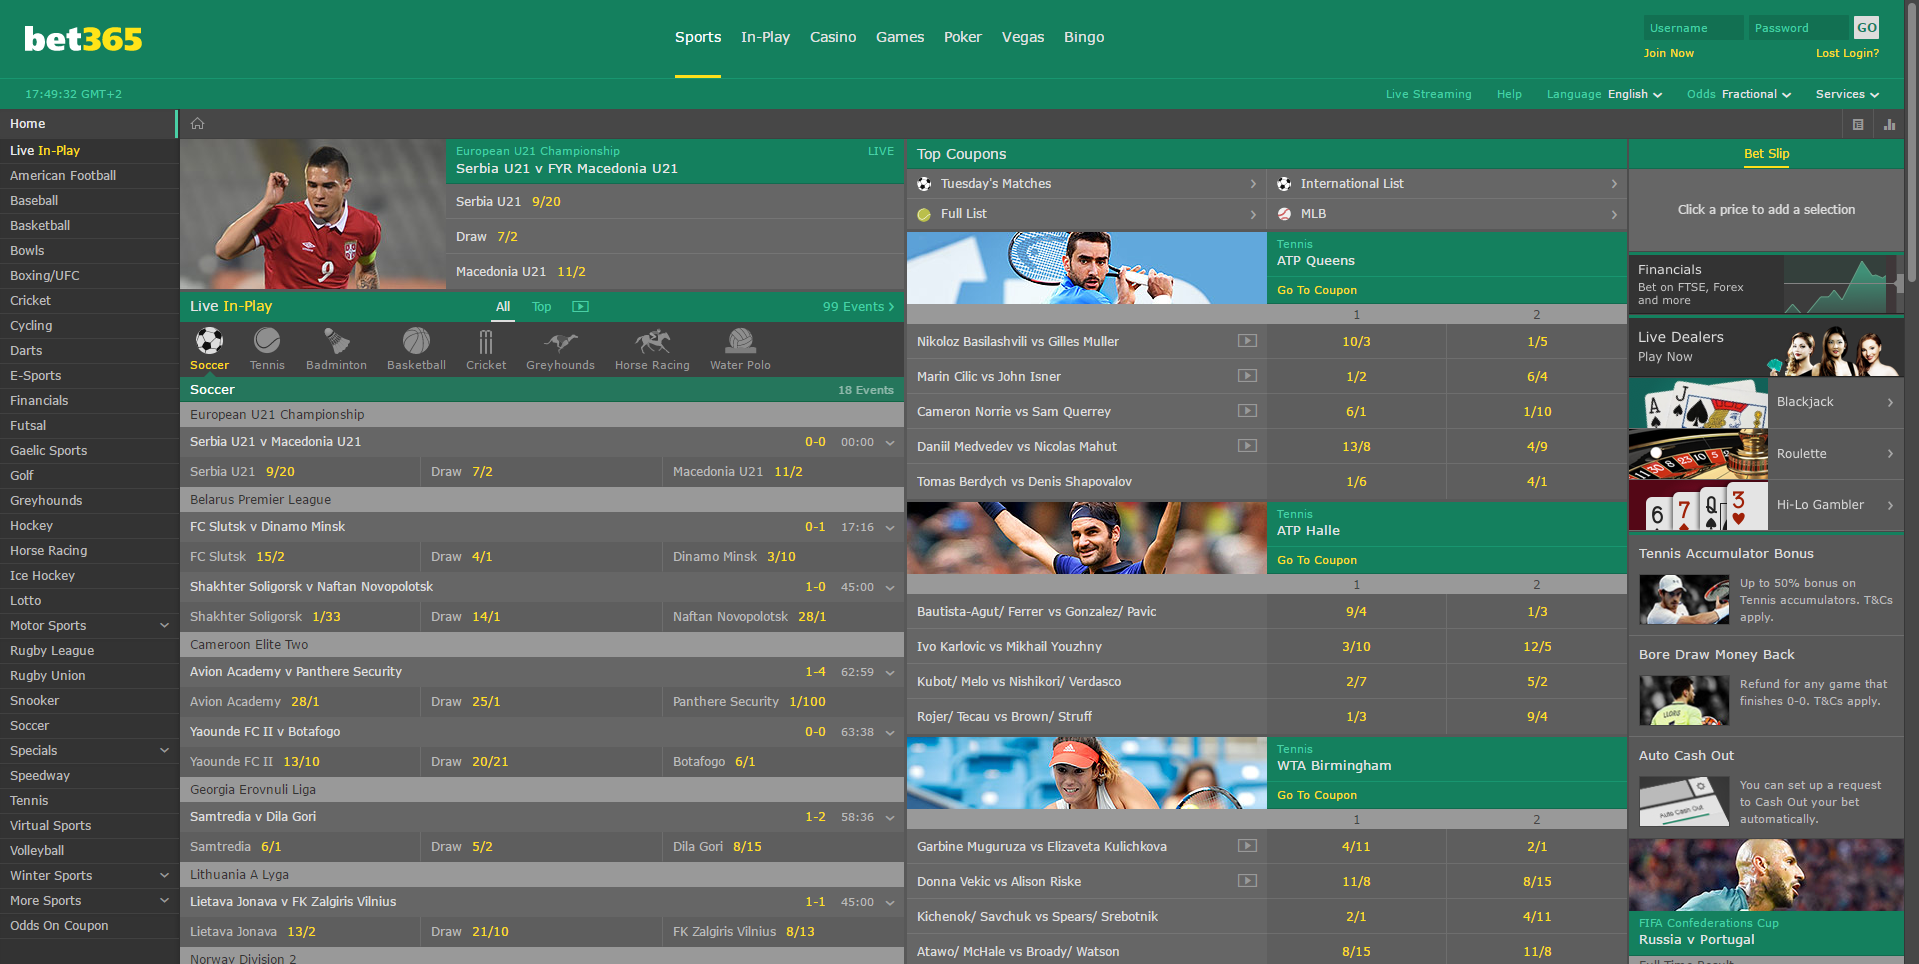Image resolution: width=1919 pixels, height=964 pixels.
Task: Click the Join Now link
Action: [1668, 53]
